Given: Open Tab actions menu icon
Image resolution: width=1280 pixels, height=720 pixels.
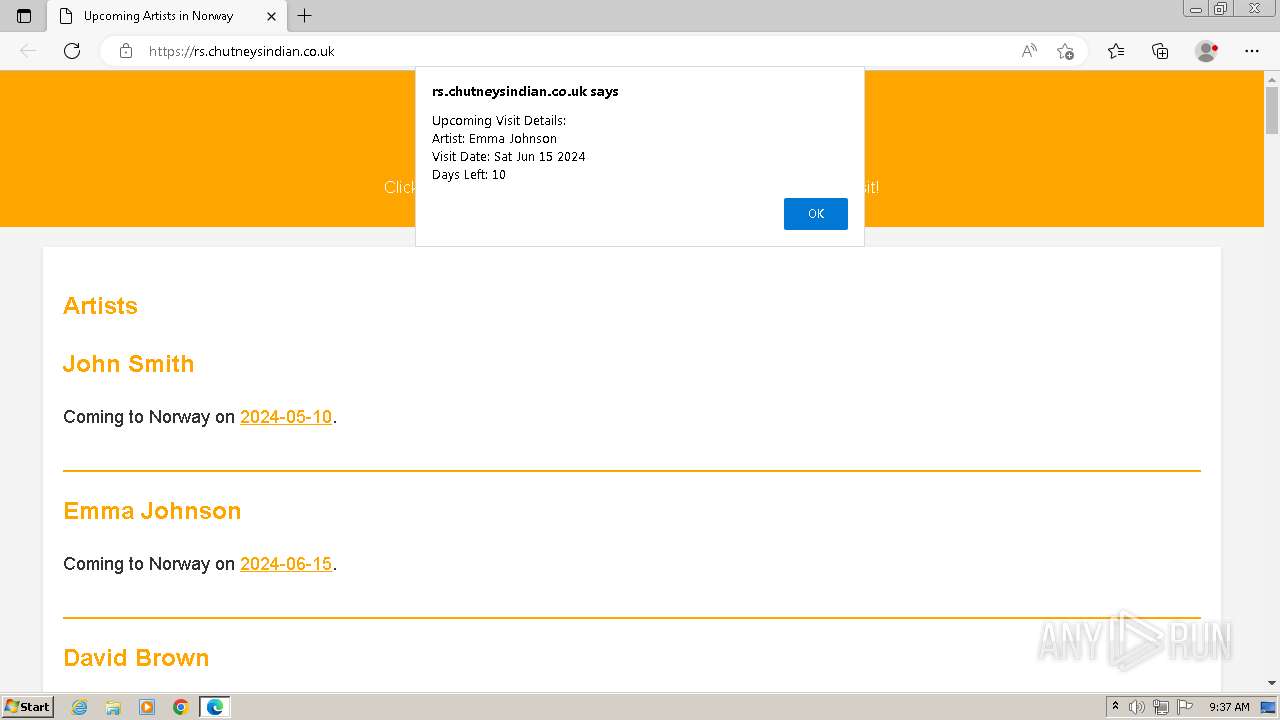Looking at the screenshot, I should [24, 16].
